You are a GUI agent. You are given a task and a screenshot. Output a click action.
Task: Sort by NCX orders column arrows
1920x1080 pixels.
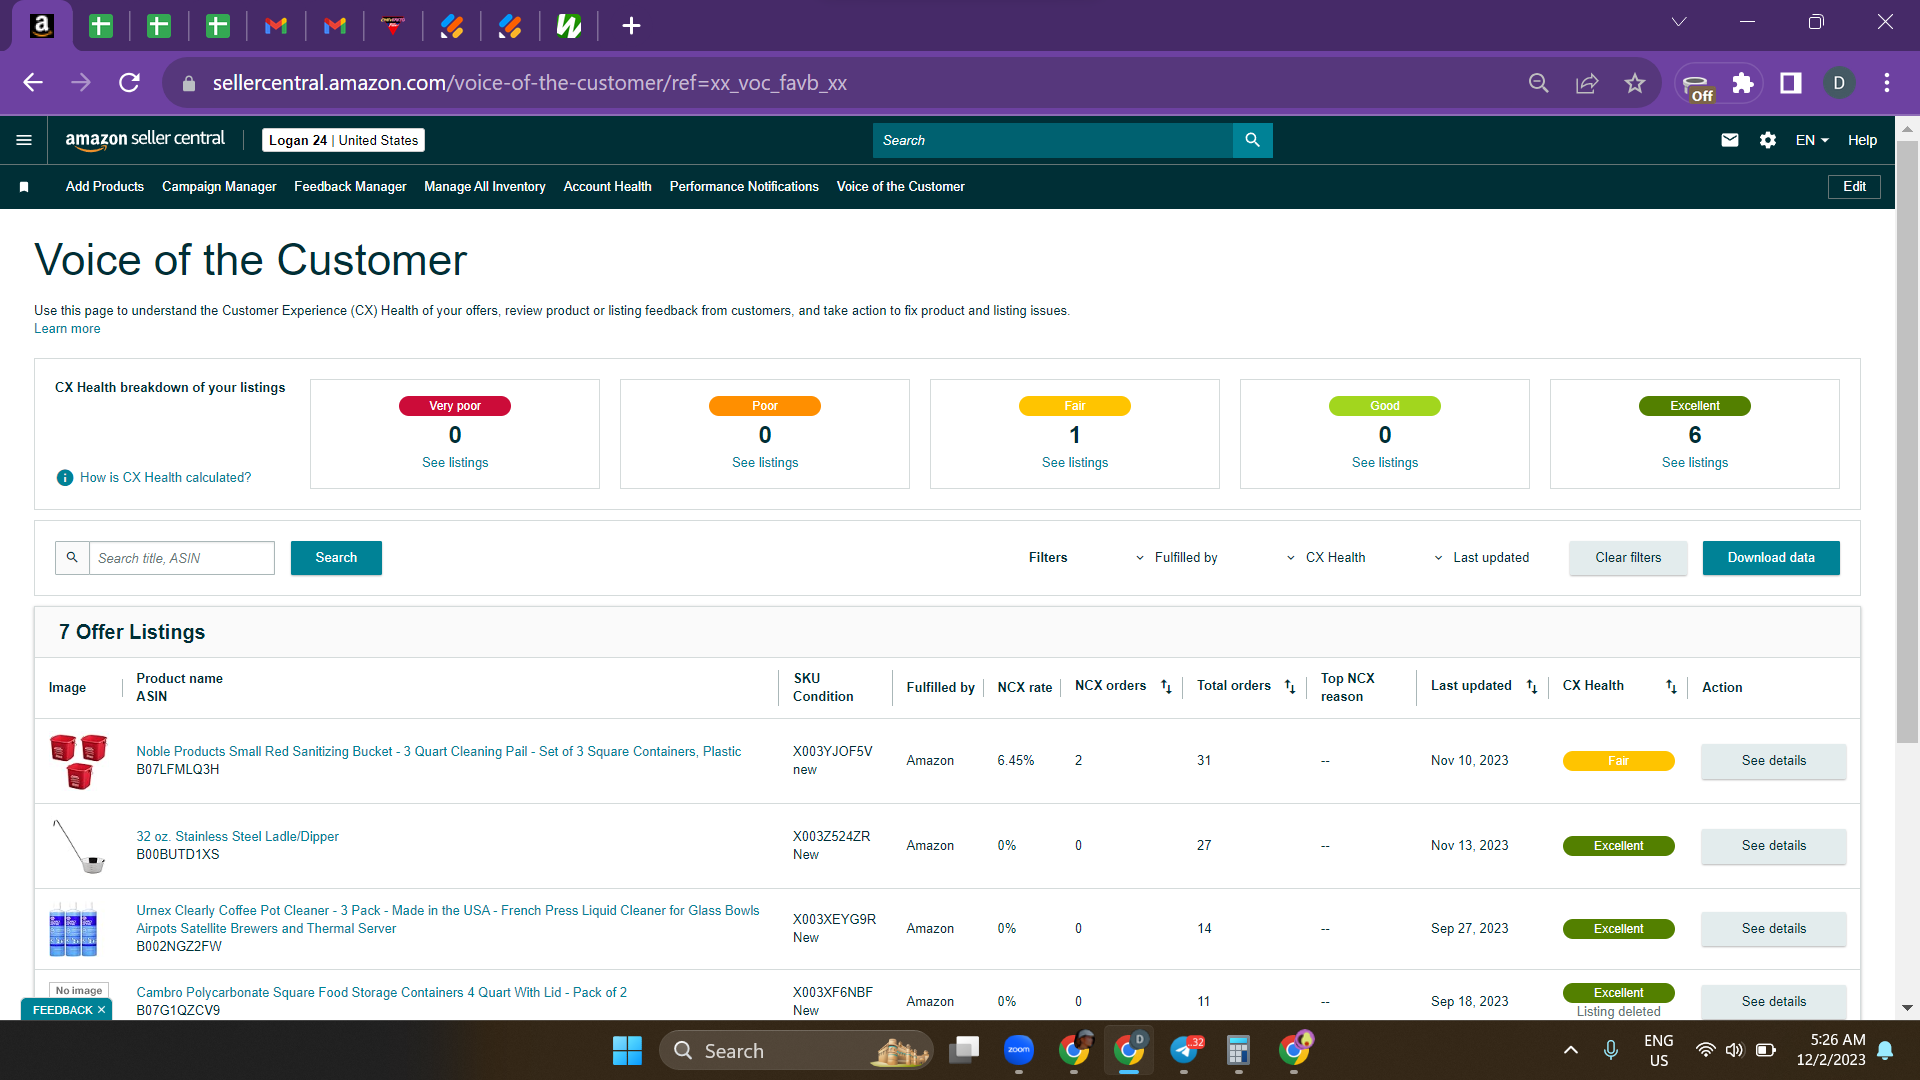pyautogui.click(x=1166, y=686)
